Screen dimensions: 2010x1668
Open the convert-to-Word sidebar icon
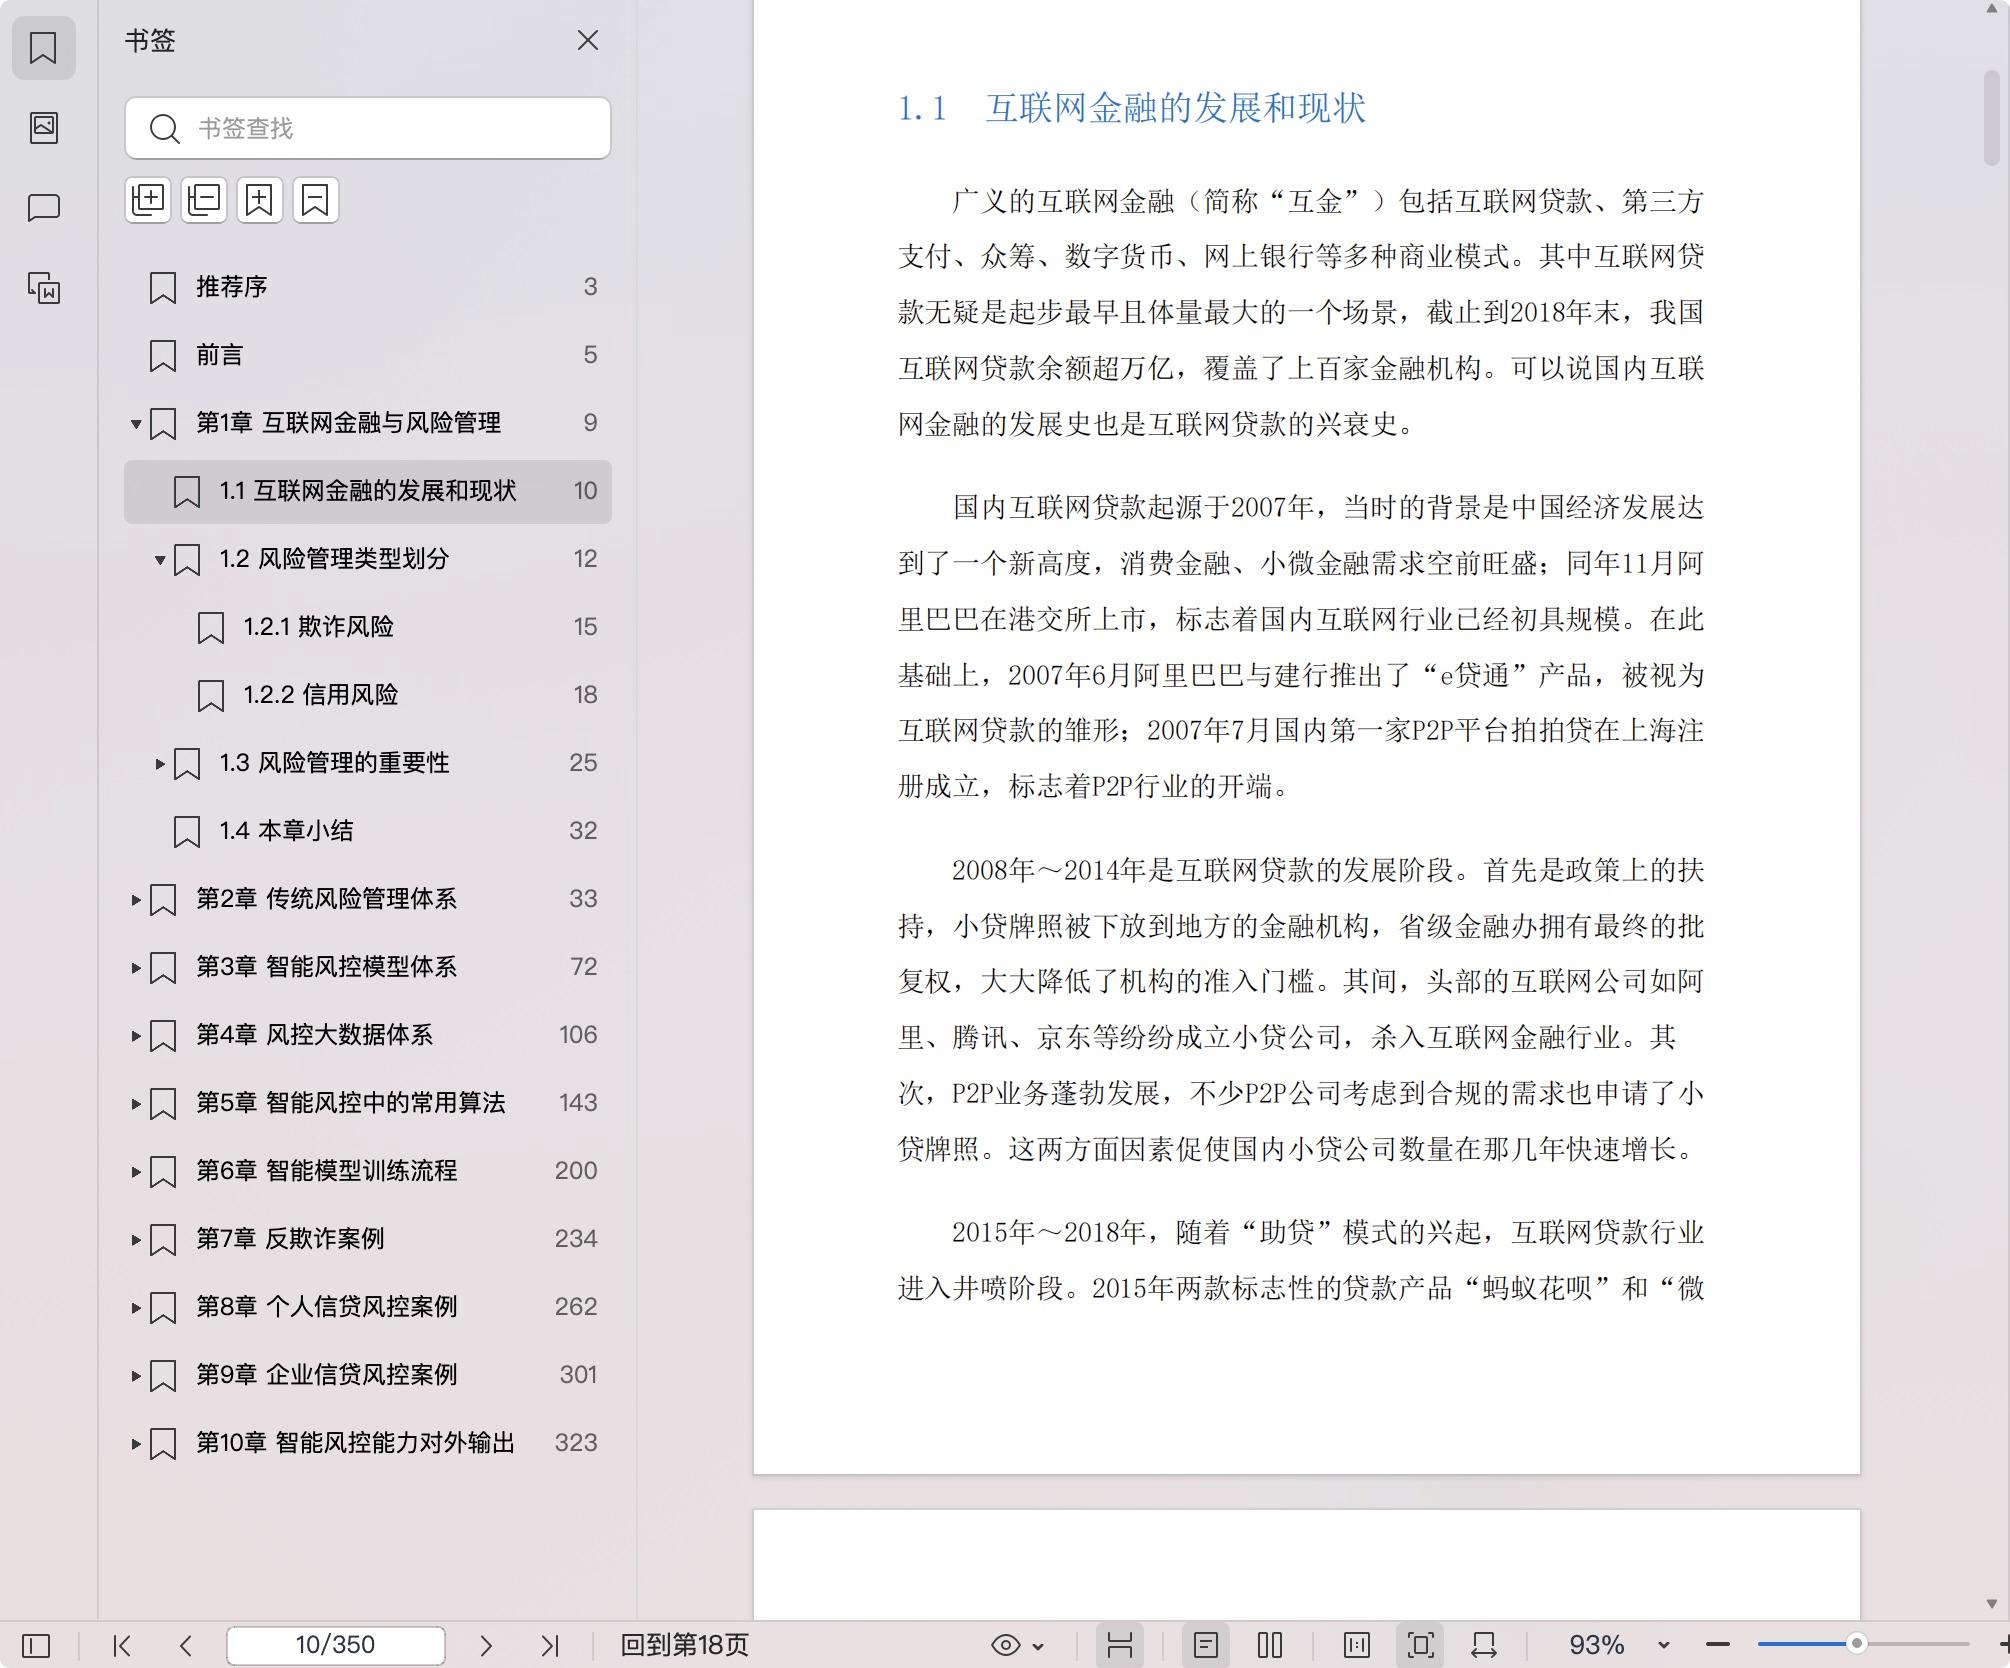43,288
